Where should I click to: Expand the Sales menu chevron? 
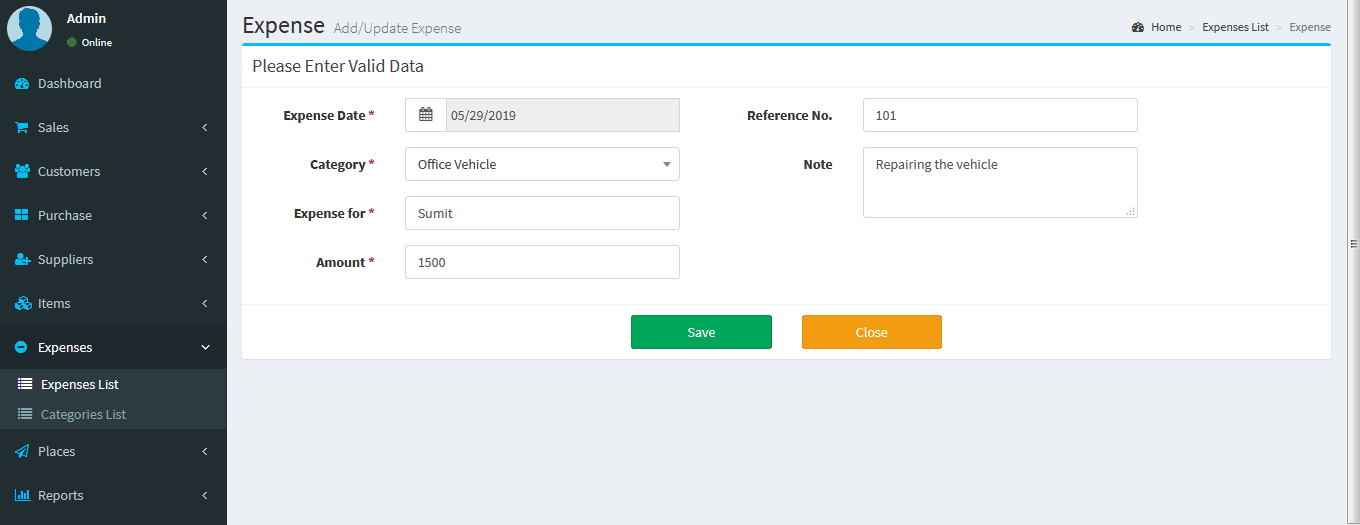coord(205,128)
